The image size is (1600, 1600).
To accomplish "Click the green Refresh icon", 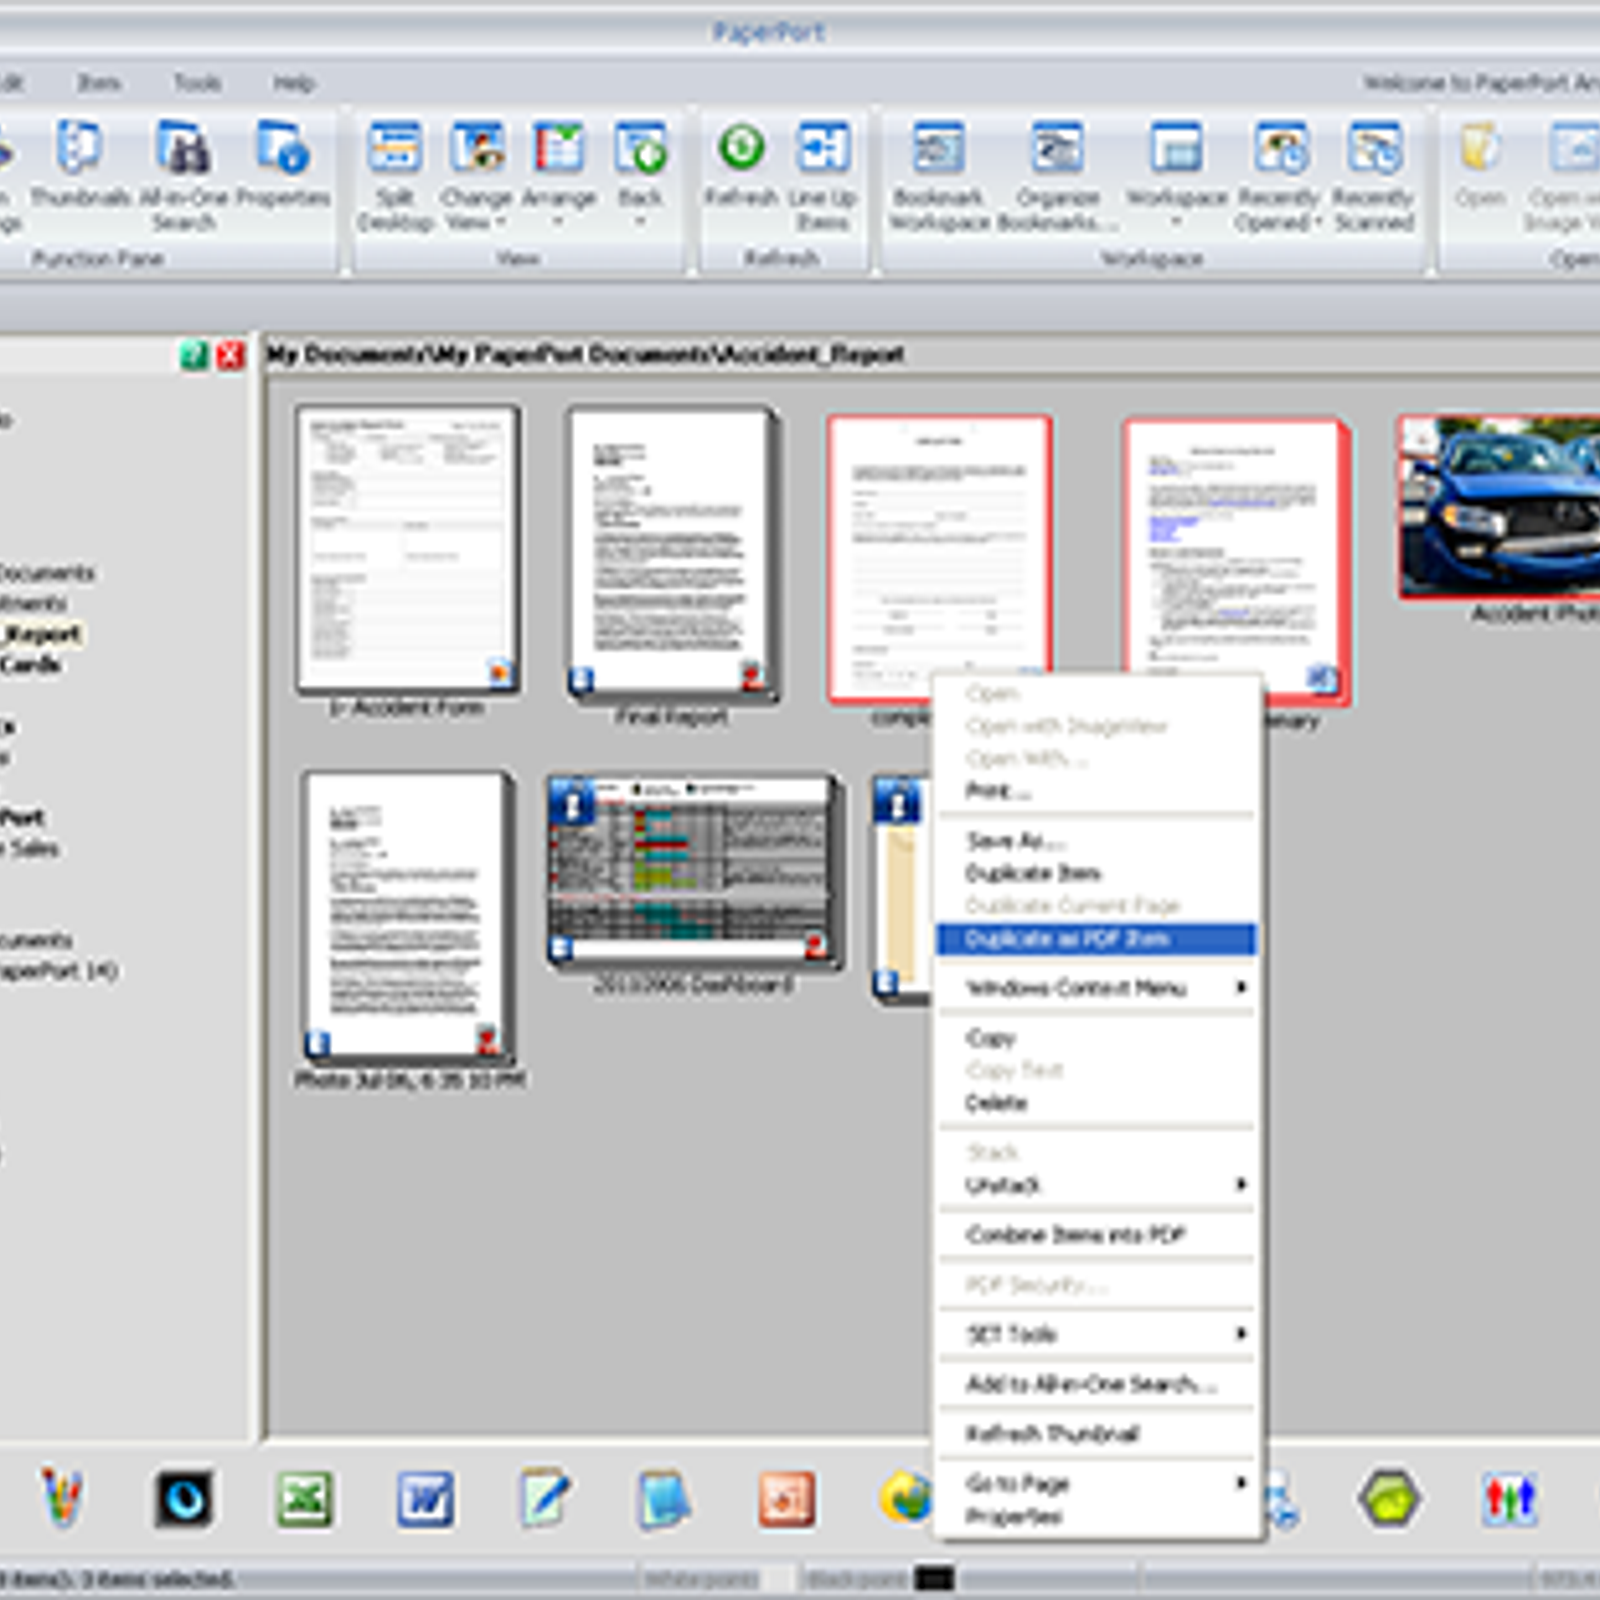I will 741,148.
